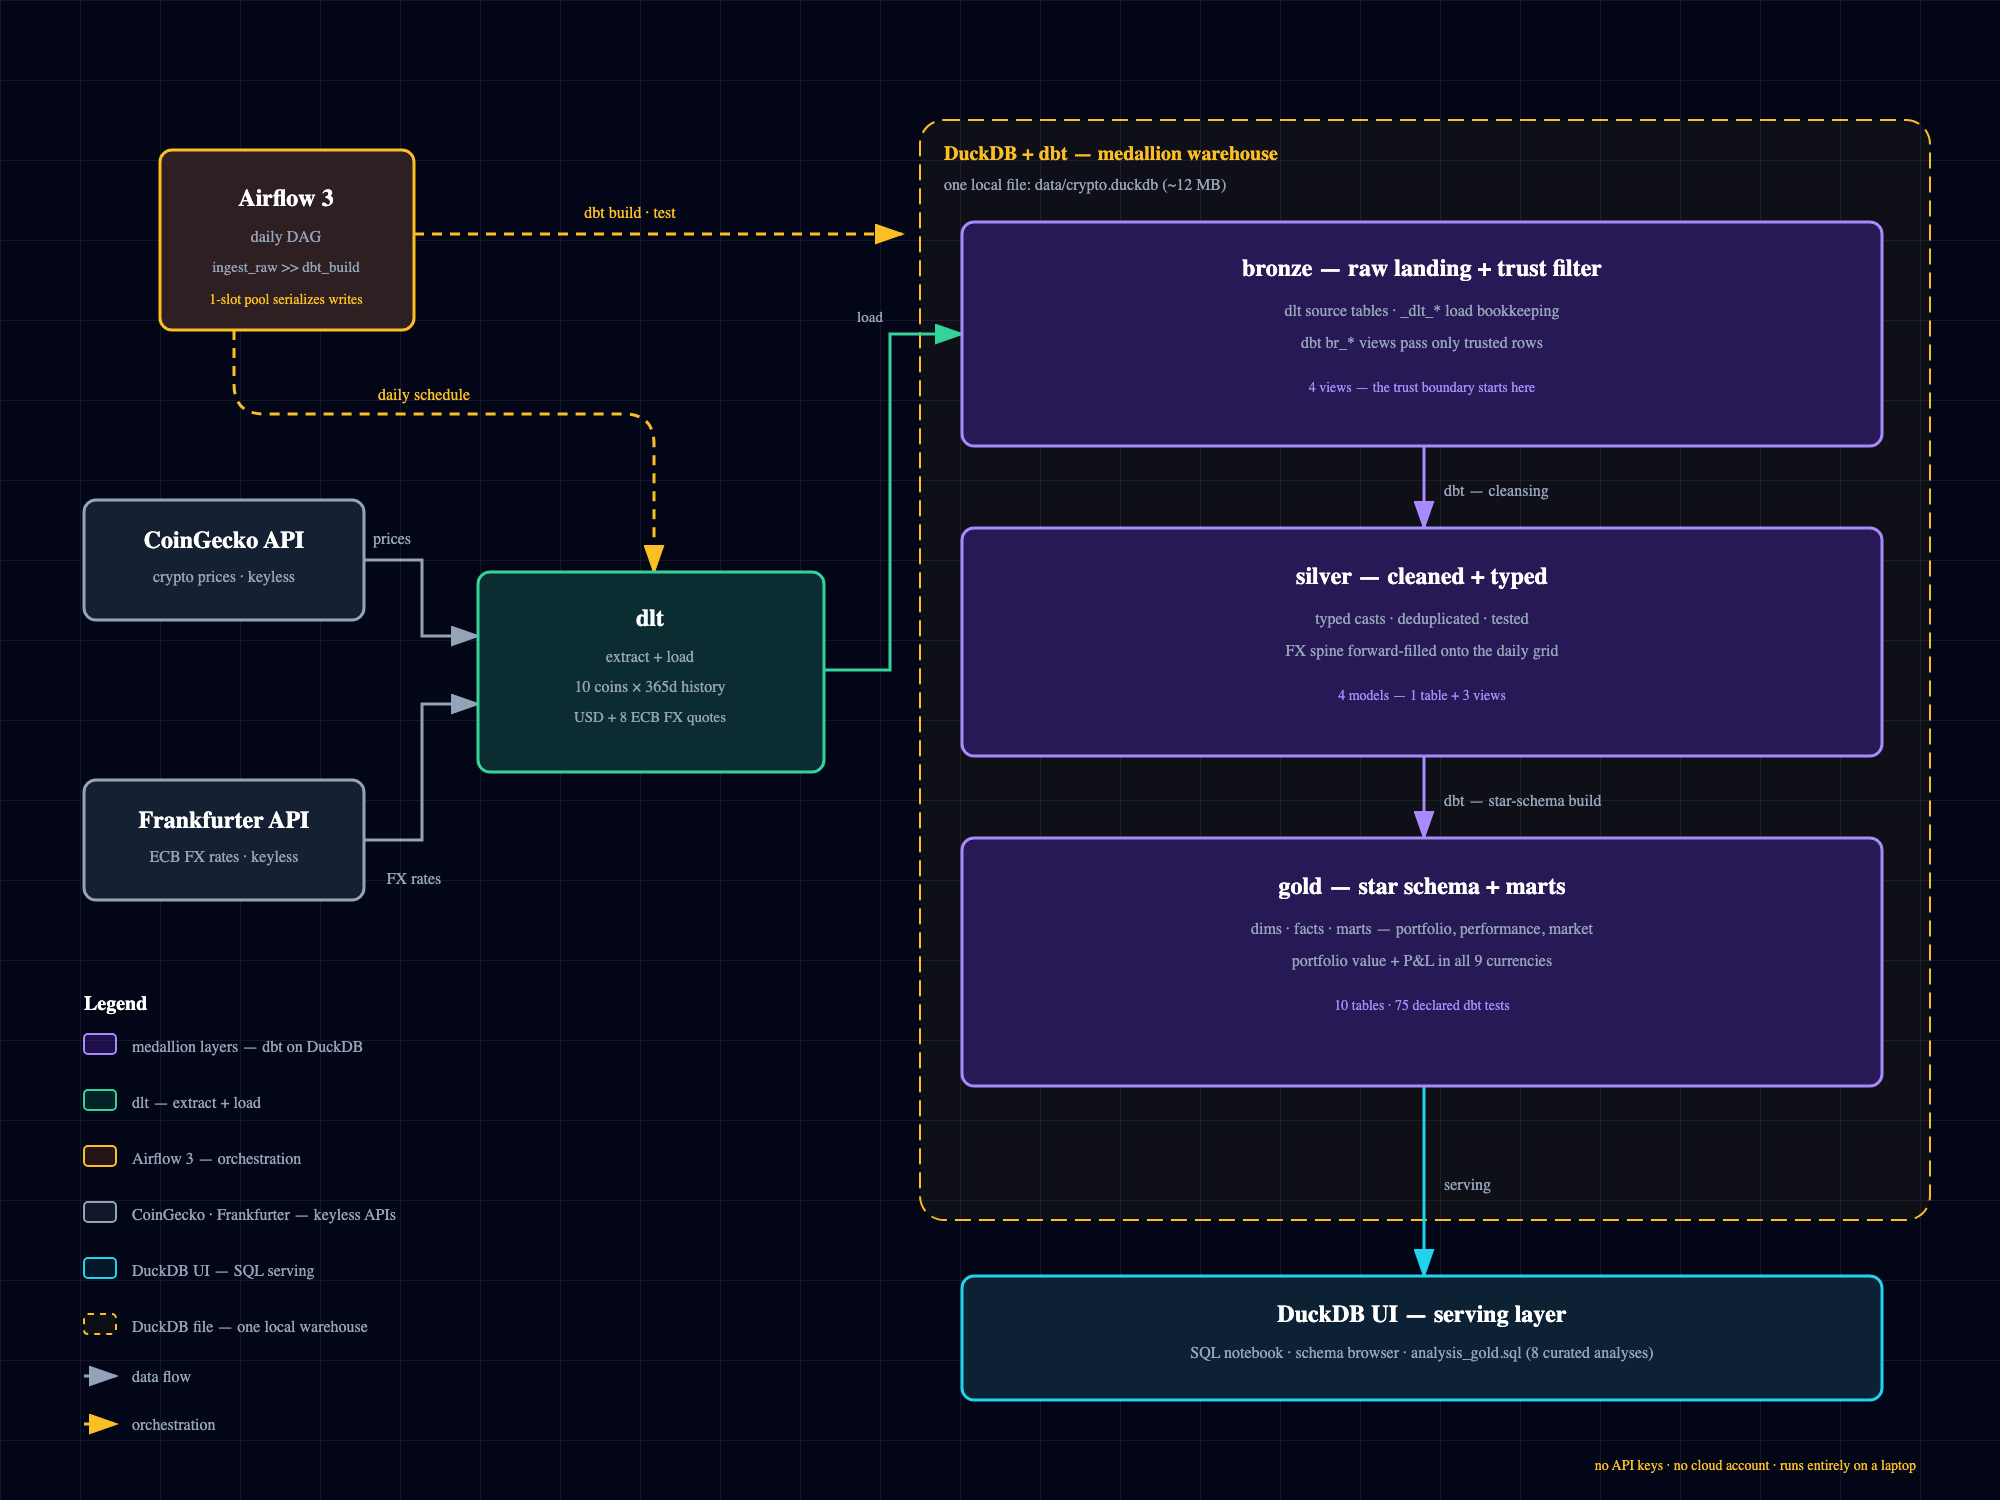
Task: Click '10 tables · 75 declared dbt tests'
Action: (1422, 1006)
